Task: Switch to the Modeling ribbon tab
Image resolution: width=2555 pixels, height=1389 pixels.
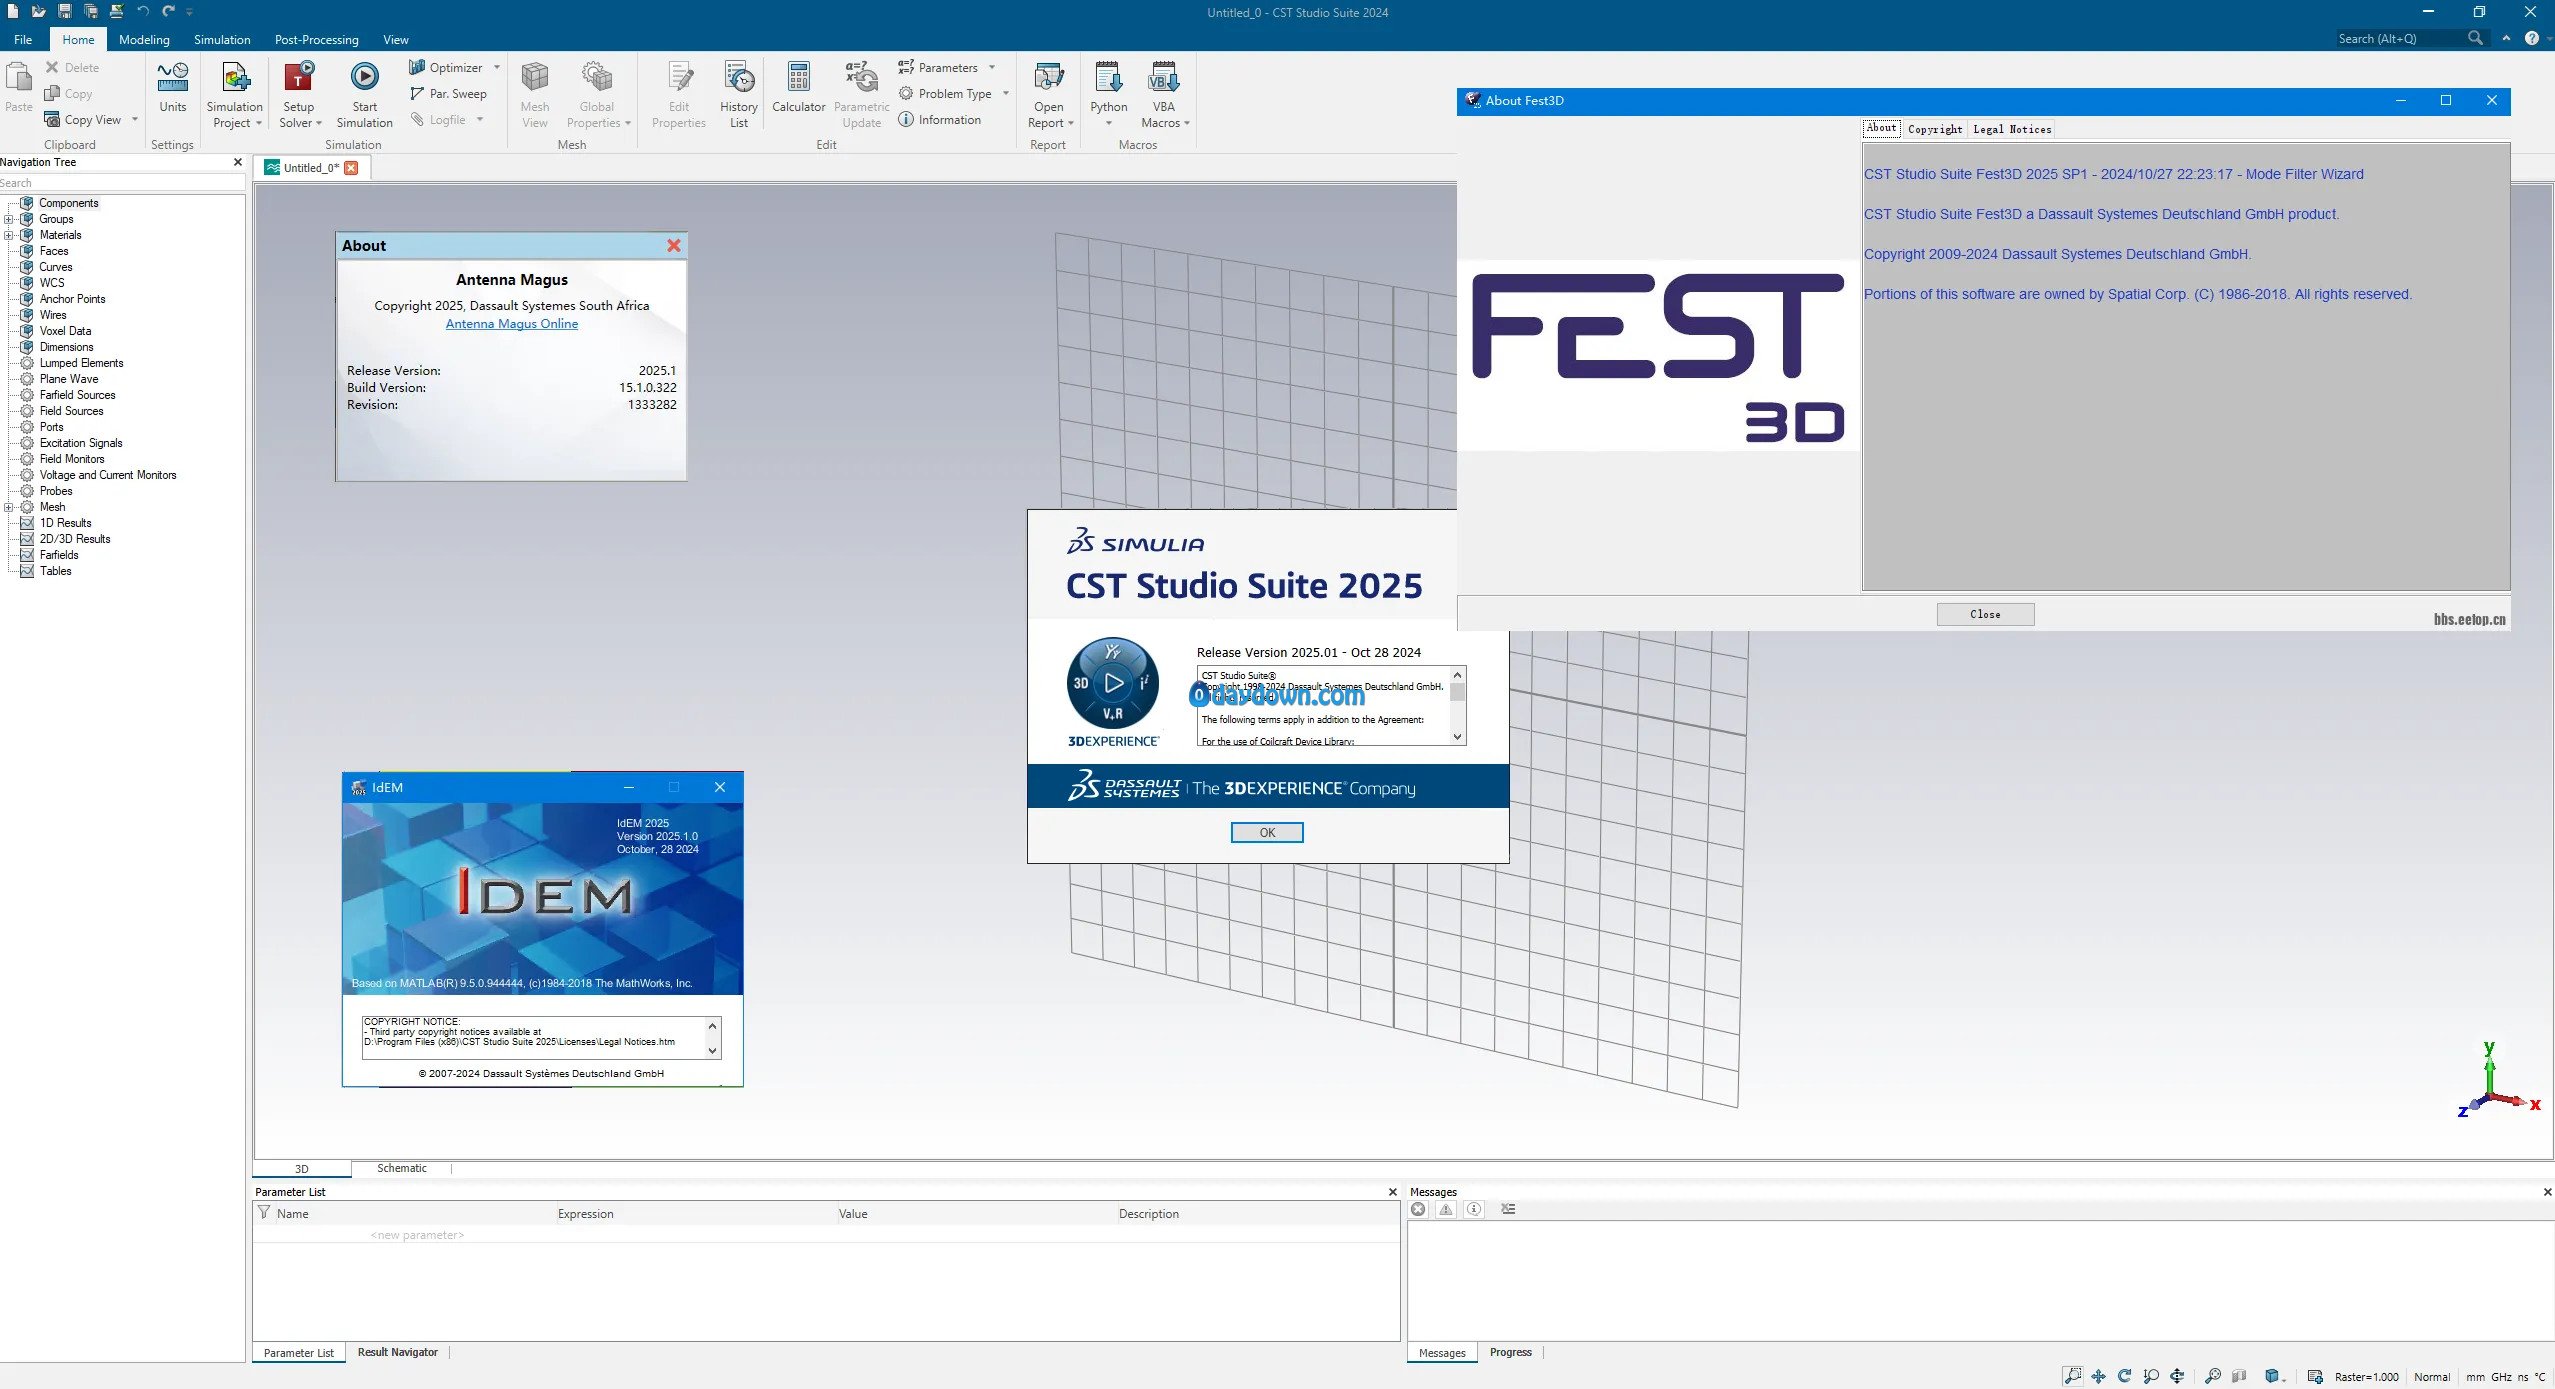Action: point(144,39)
